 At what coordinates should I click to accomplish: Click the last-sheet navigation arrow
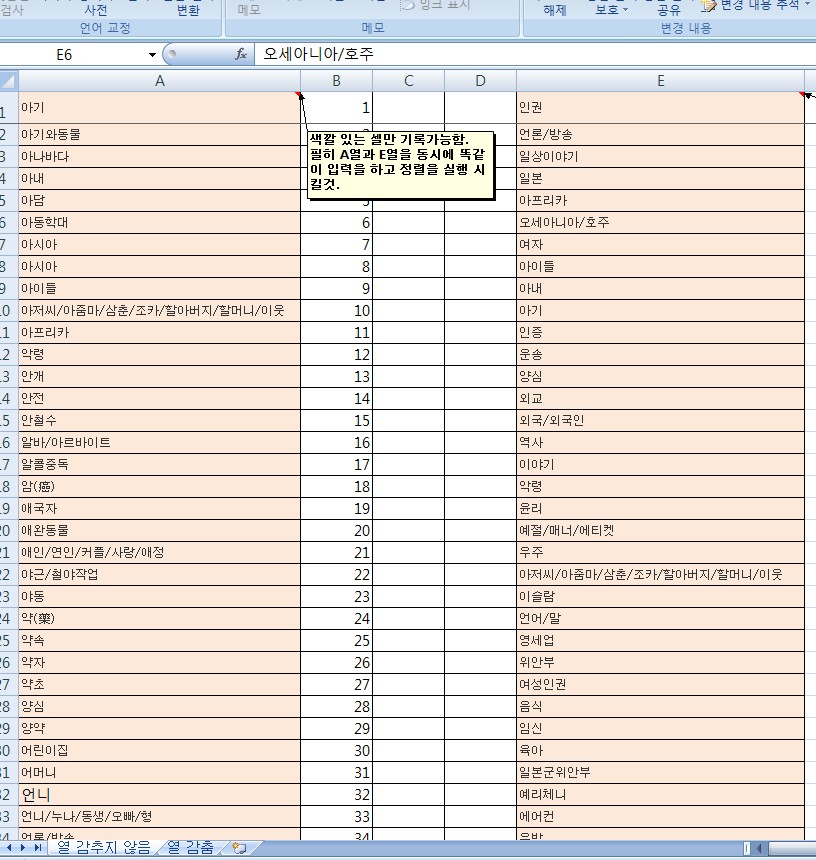(39, 848)
